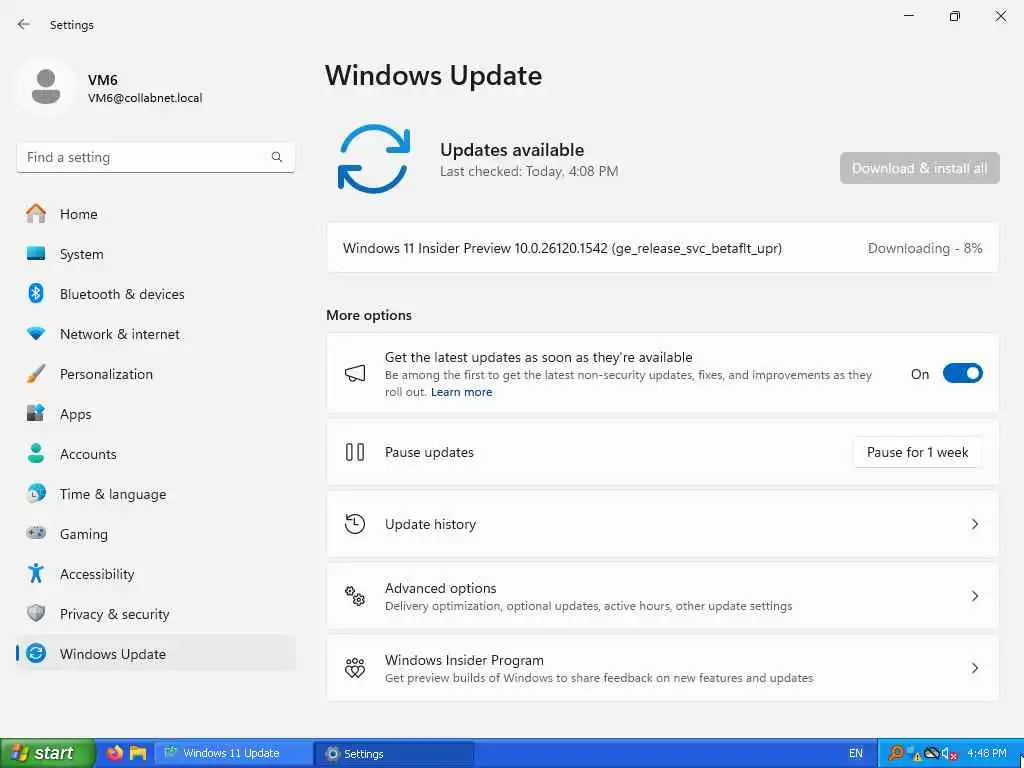Open the Privacy & security label

tap(114, 614)
